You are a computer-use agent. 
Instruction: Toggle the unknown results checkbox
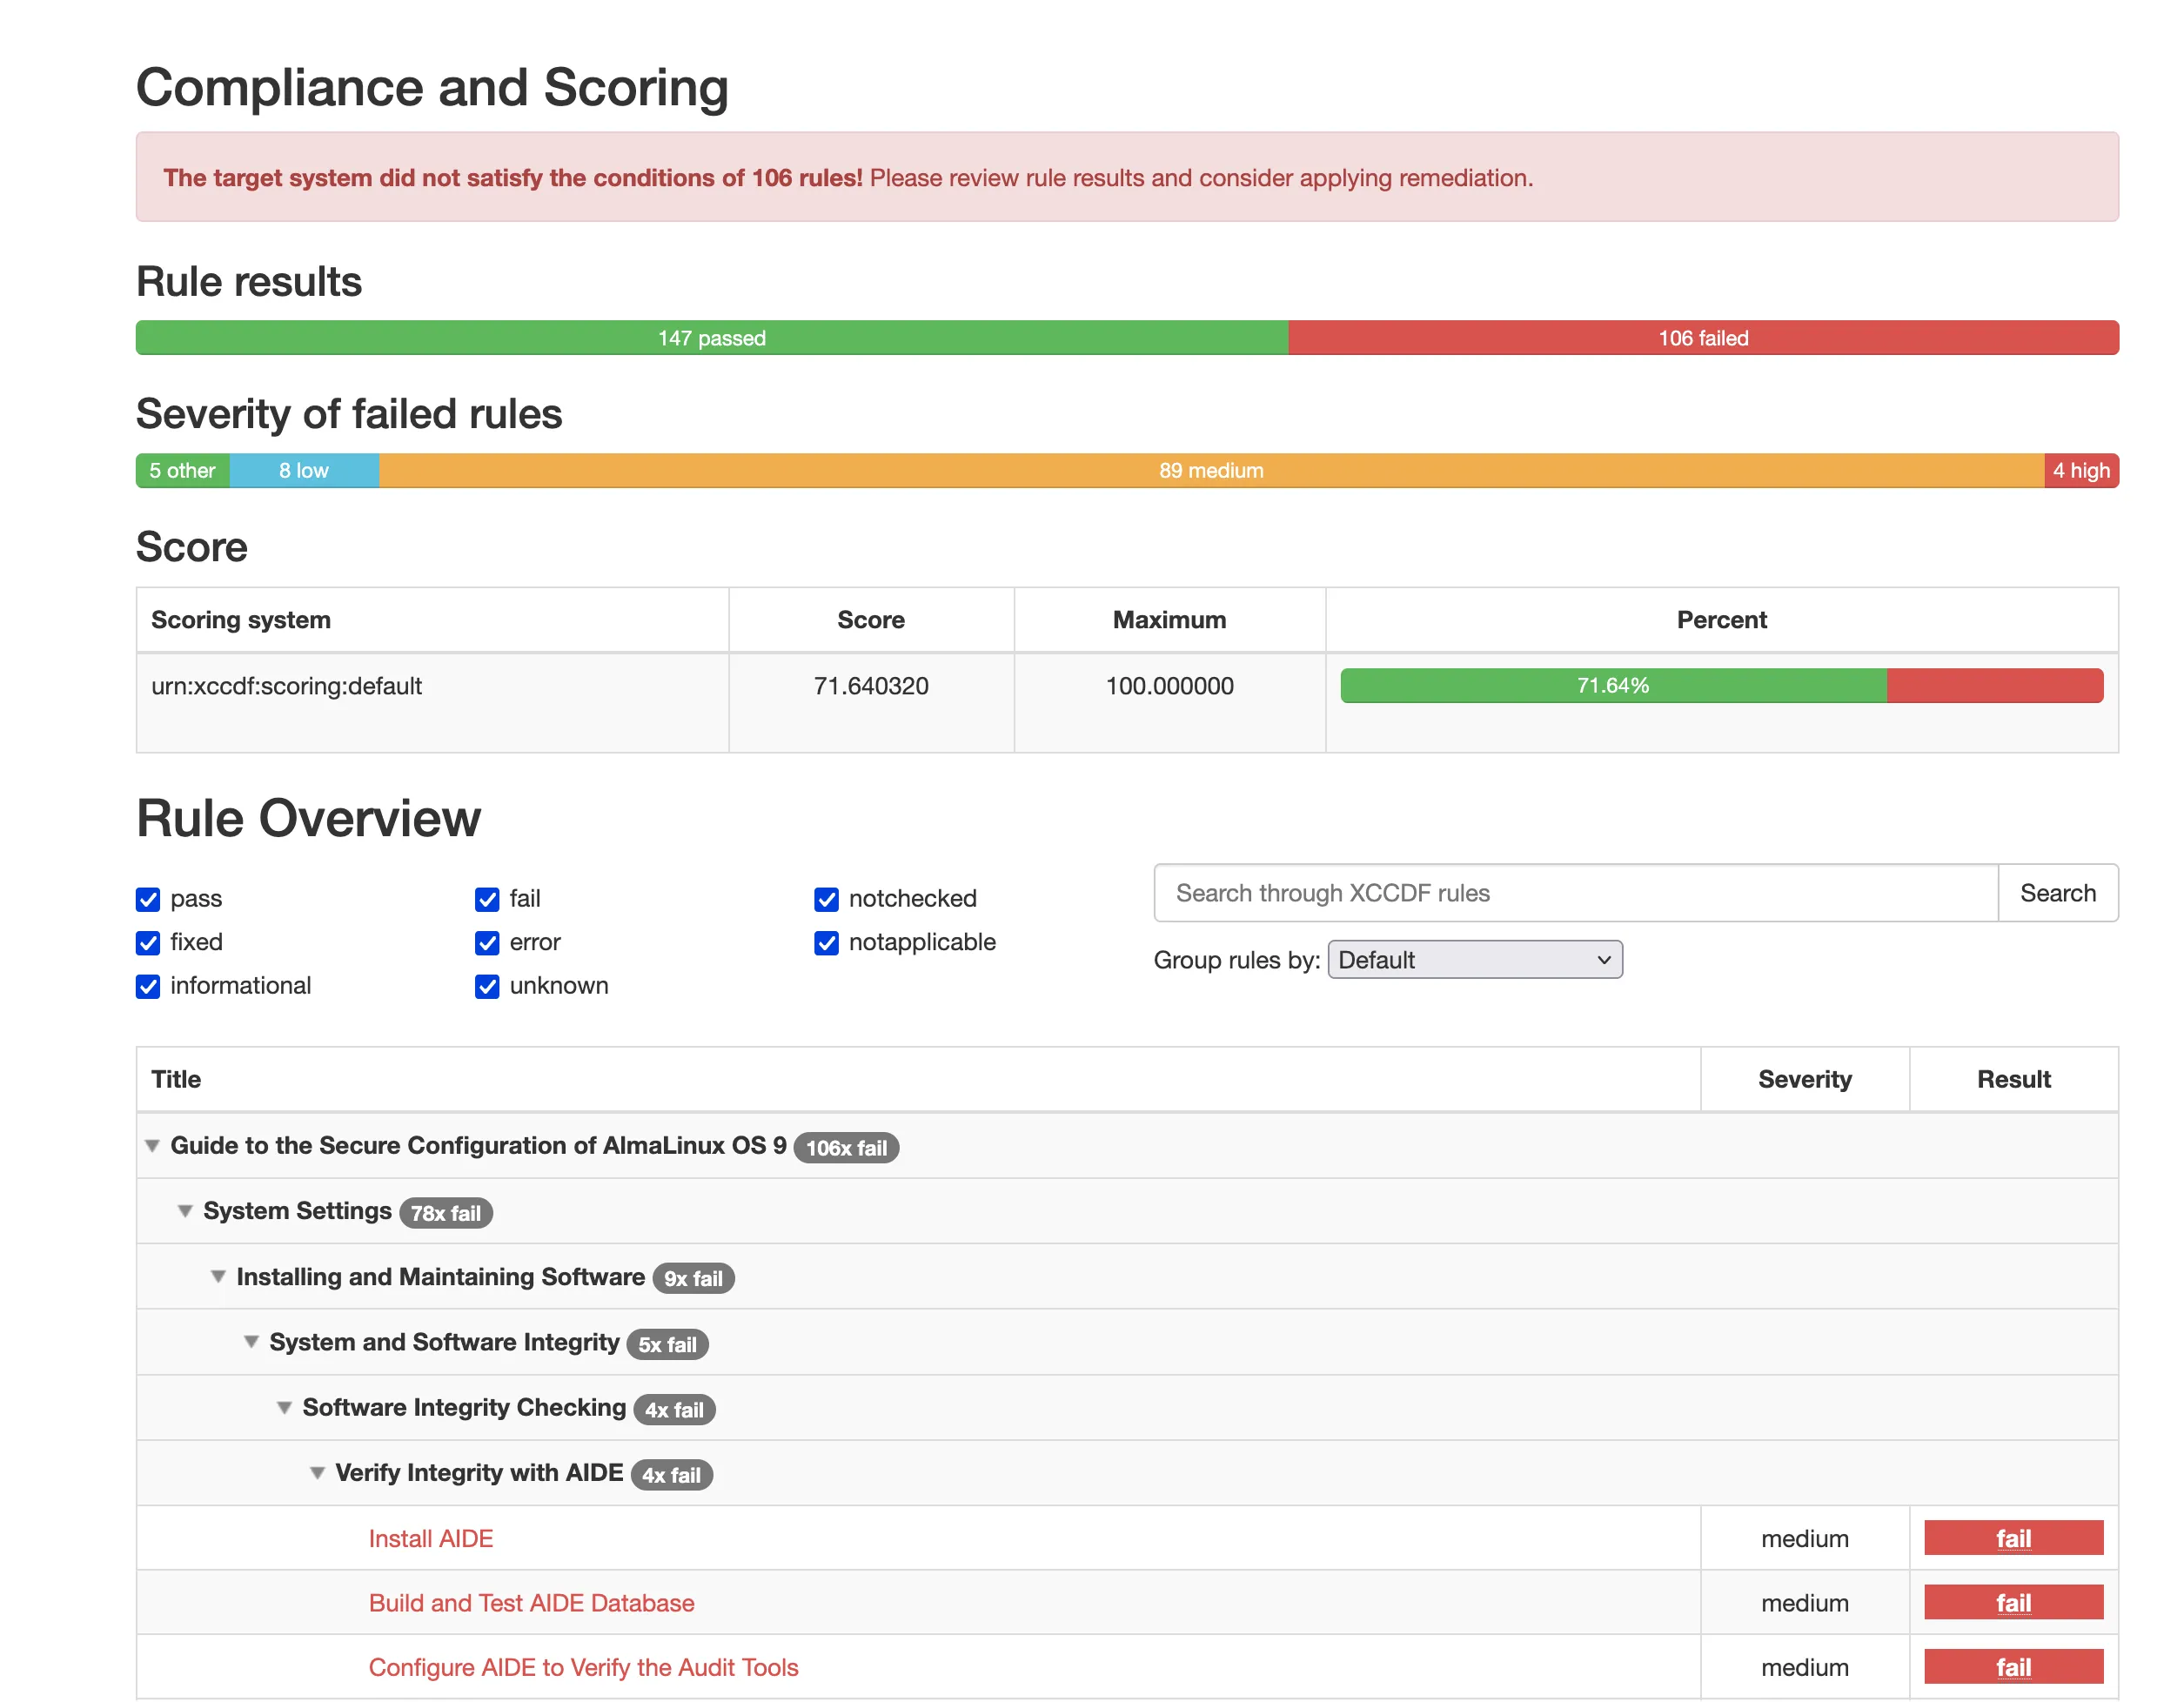coord(487,987)
